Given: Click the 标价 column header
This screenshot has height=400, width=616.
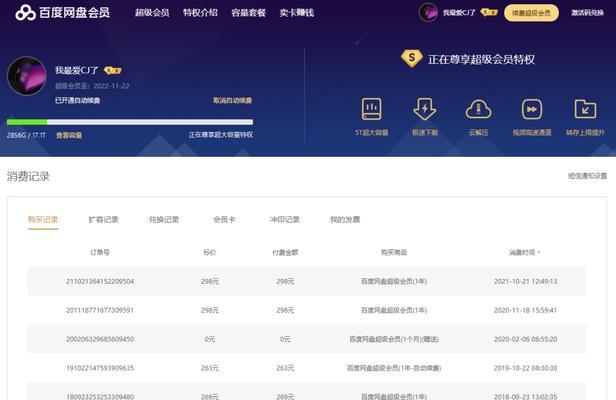Looking at the screenshot, I should click(x=209, y=252).
